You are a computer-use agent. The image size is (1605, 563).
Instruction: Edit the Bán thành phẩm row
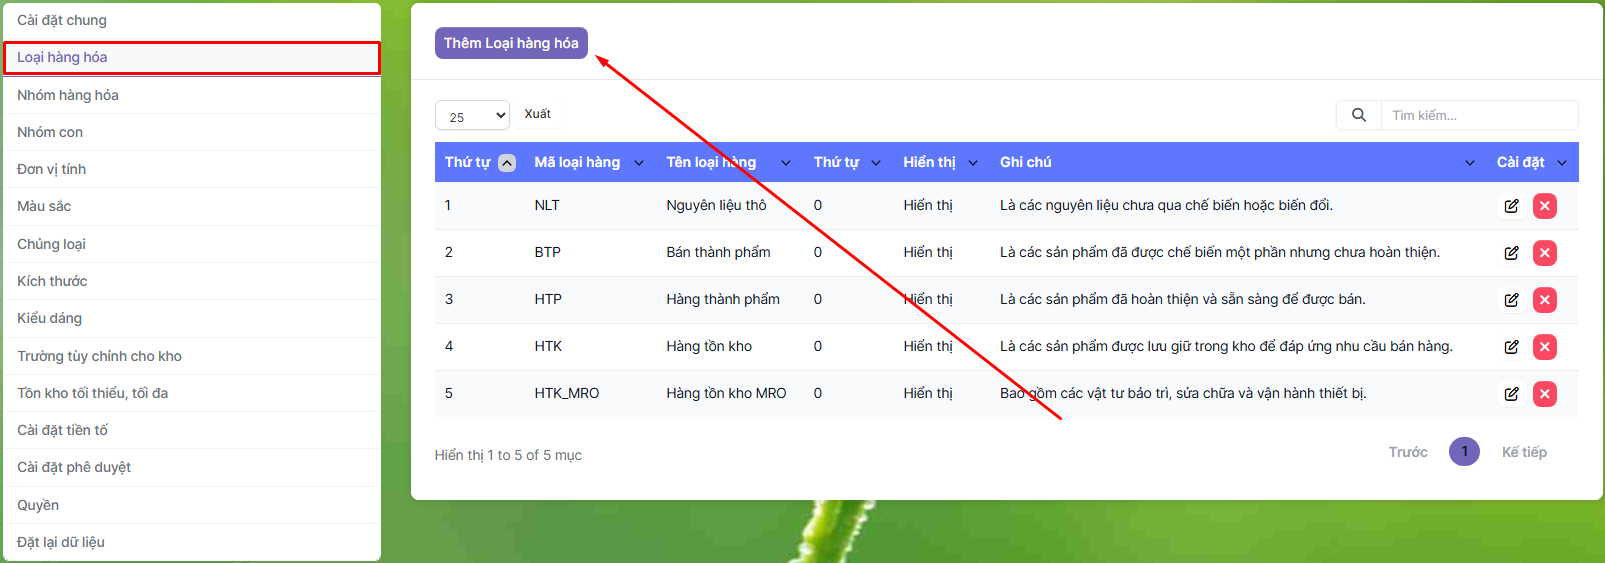[x=1511, y=253]
